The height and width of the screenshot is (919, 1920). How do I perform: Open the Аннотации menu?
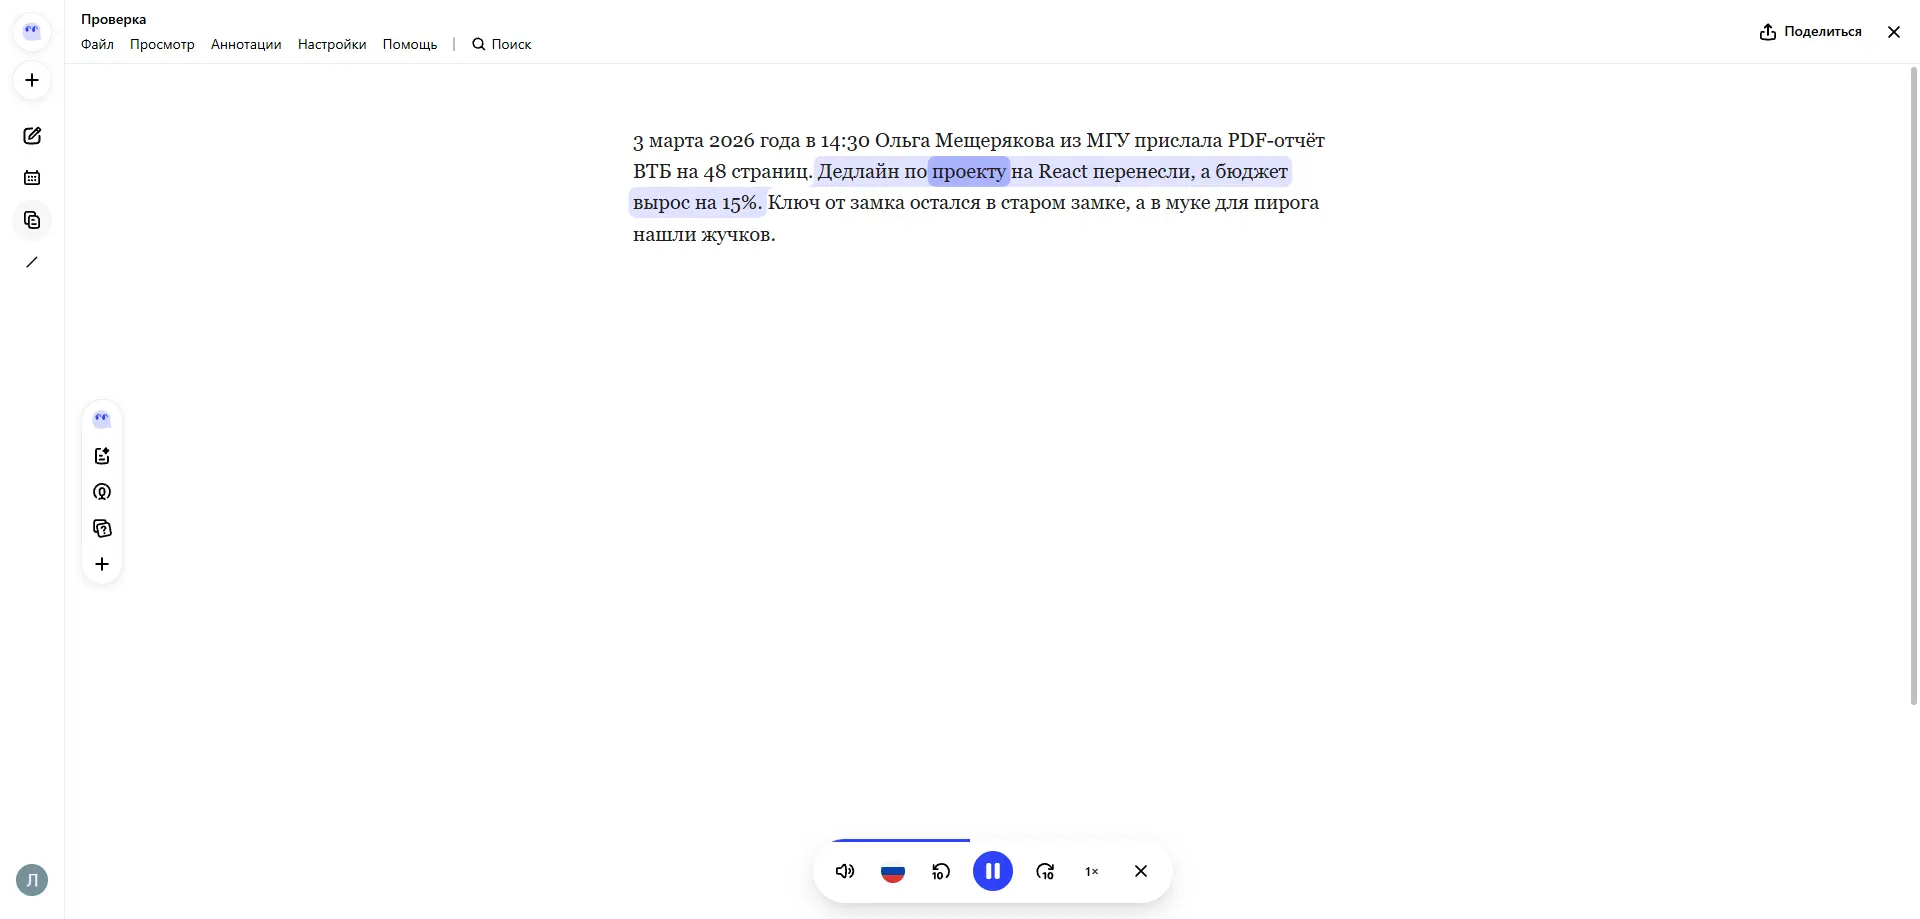246,44
